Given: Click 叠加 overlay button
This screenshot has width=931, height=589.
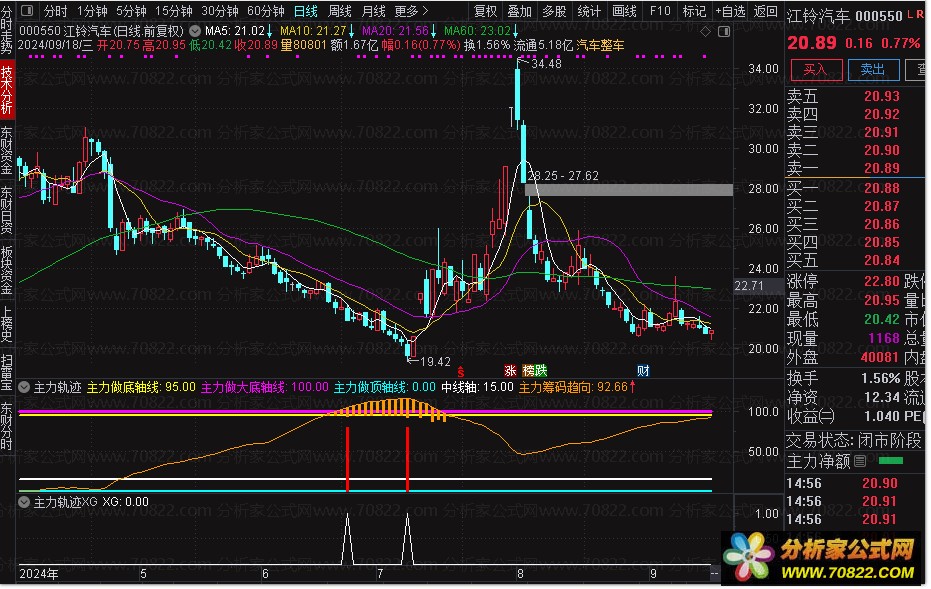Looking at the screenshot, I should pyautogui.click(x=520, y=11).
